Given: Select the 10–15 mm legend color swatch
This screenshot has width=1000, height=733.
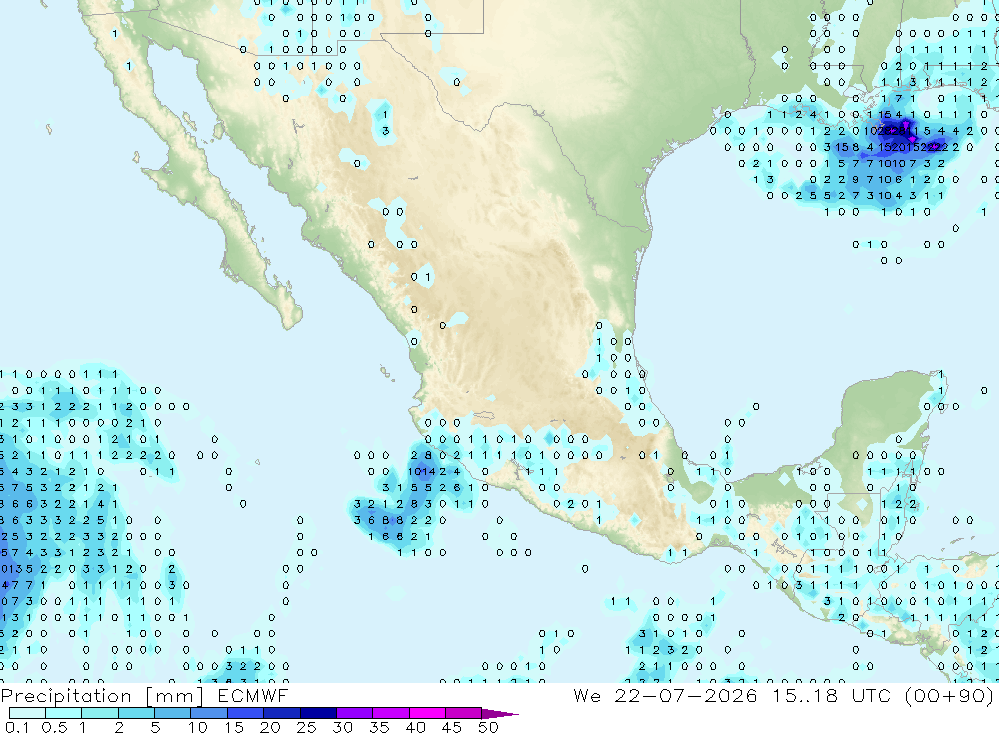Looking at the screenshot, I should click(209, 713).
